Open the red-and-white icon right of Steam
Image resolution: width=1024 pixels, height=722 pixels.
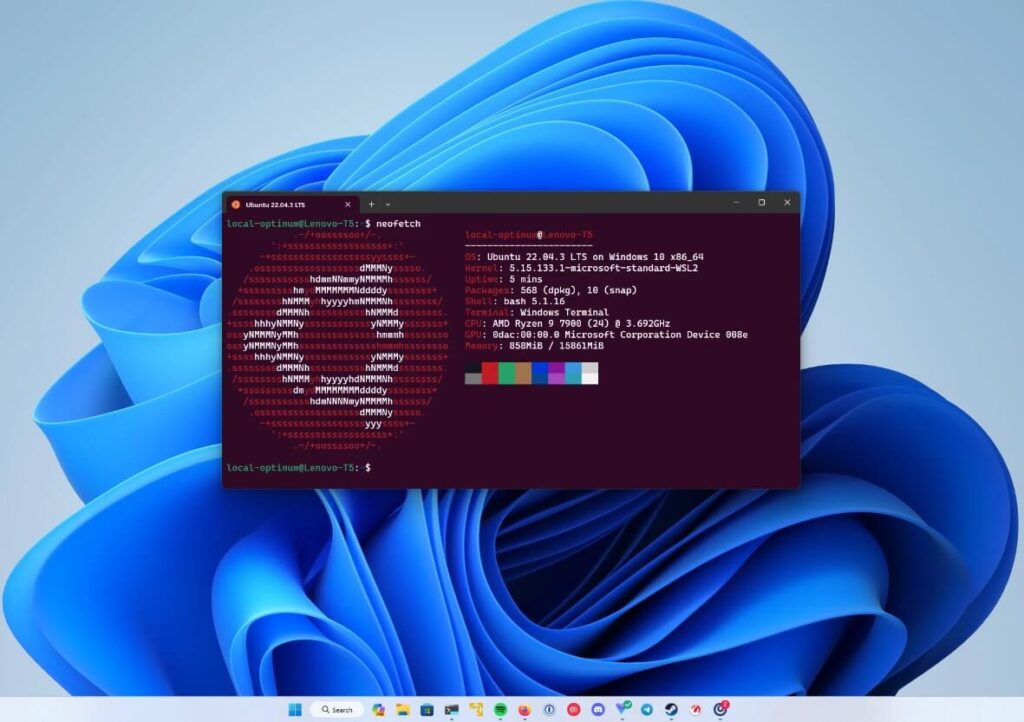(x=696, y=710)
